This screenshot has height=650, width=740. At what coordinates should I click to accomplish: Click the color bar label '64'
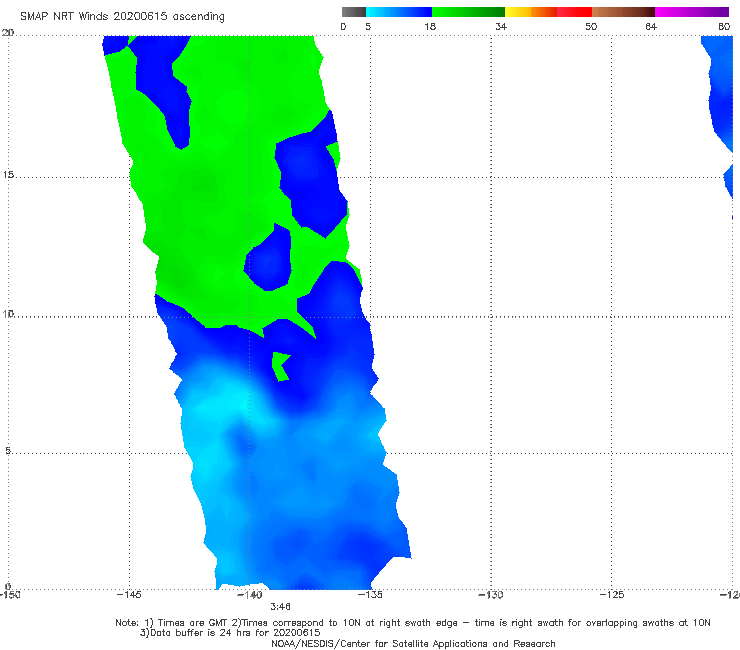click(651, 26)
